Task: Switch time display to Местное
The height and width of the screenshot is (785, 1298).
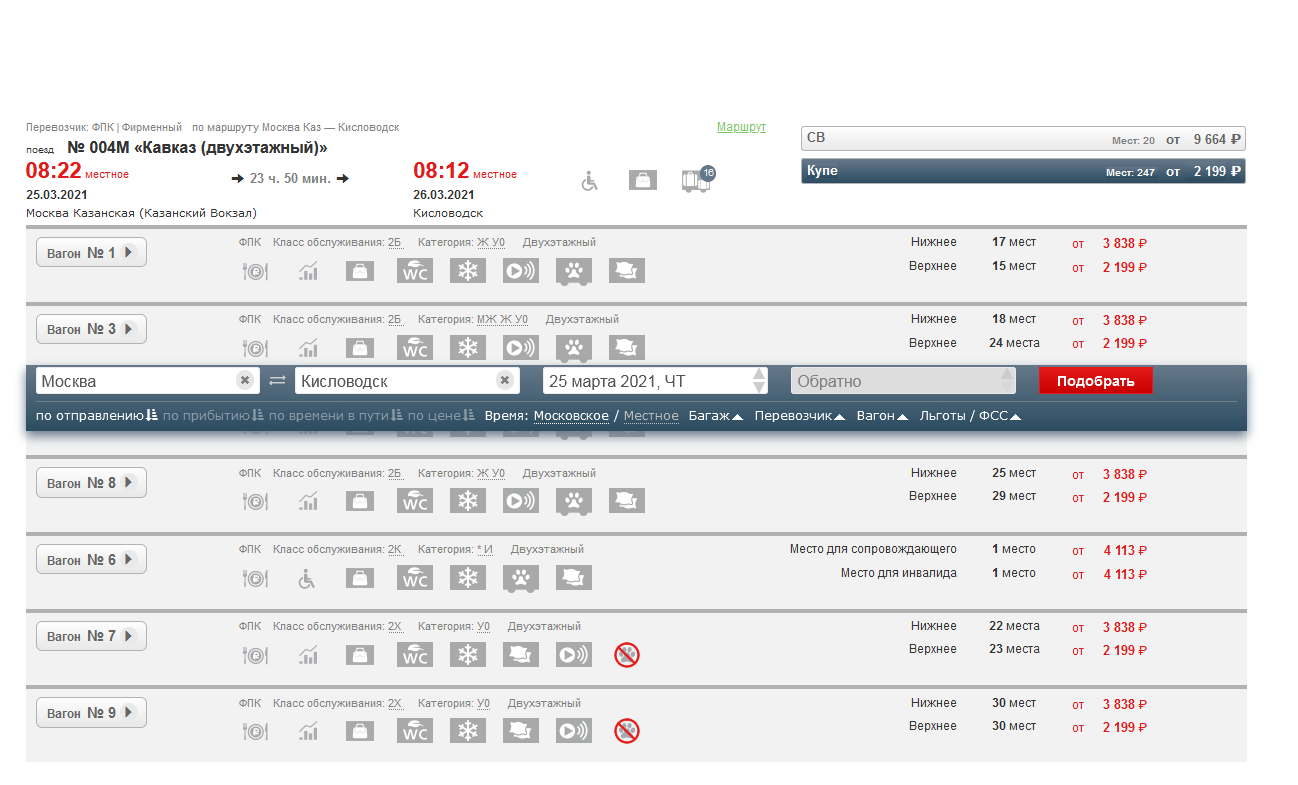Action: tap(651, 416)
